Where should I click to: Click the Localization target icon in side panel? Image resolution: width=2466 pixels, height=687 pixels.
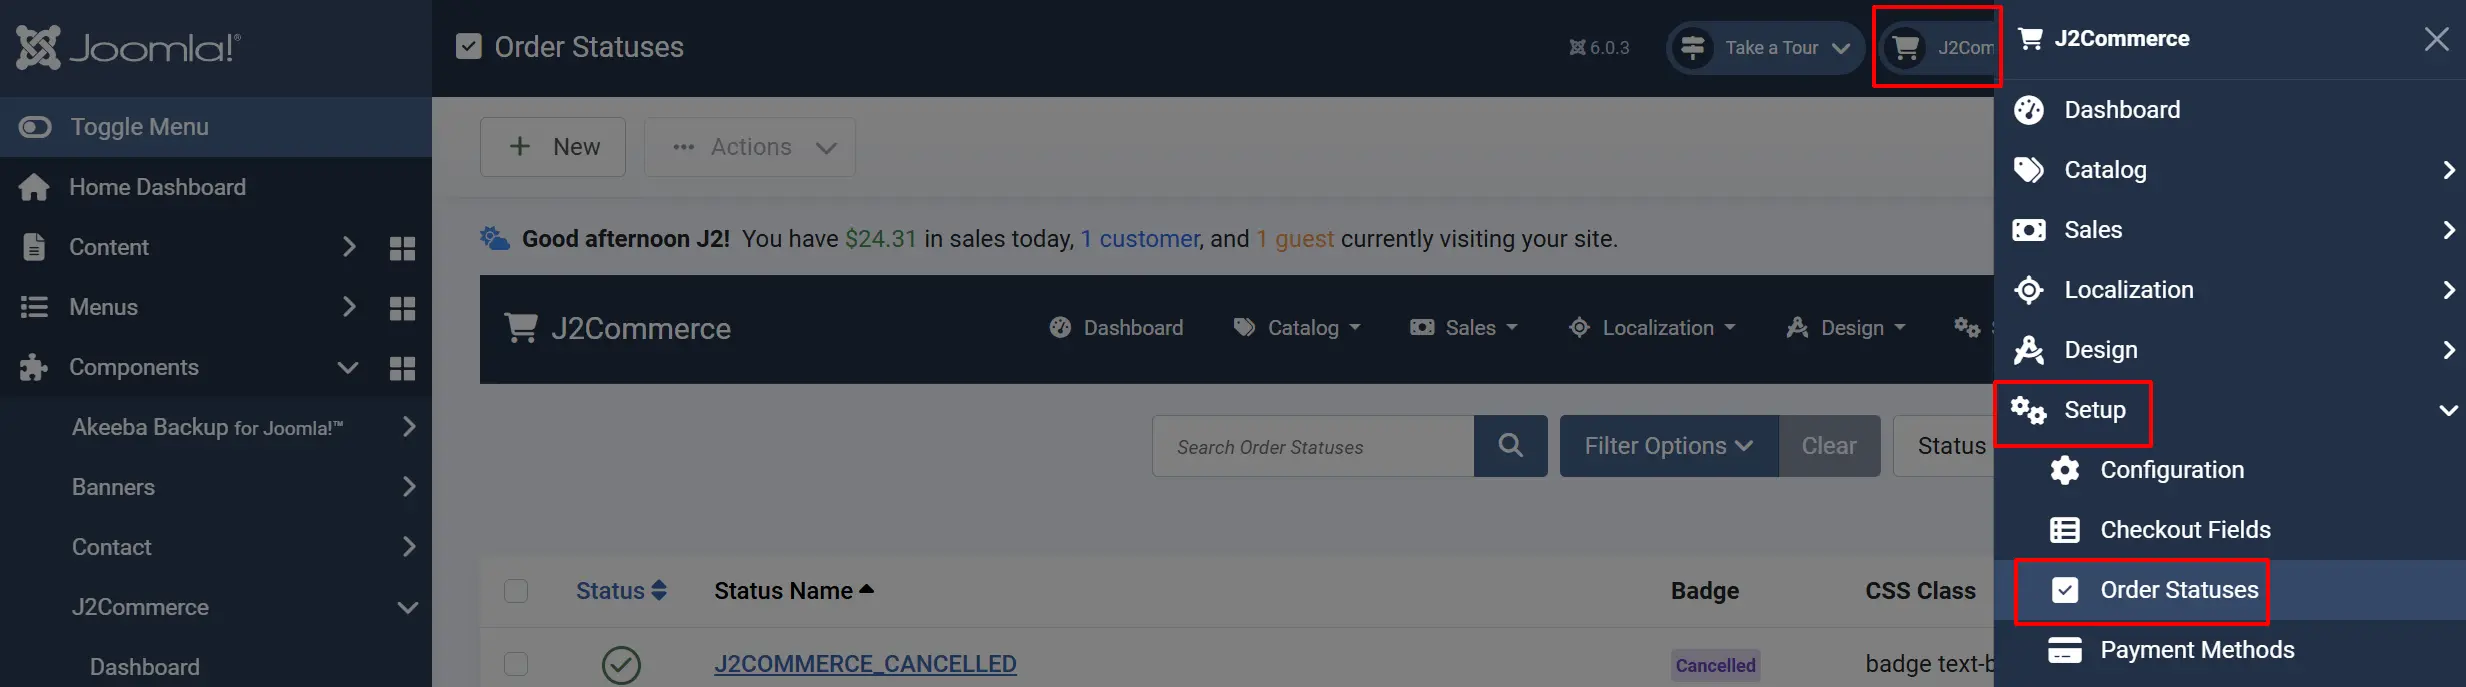pos(2029,290)
